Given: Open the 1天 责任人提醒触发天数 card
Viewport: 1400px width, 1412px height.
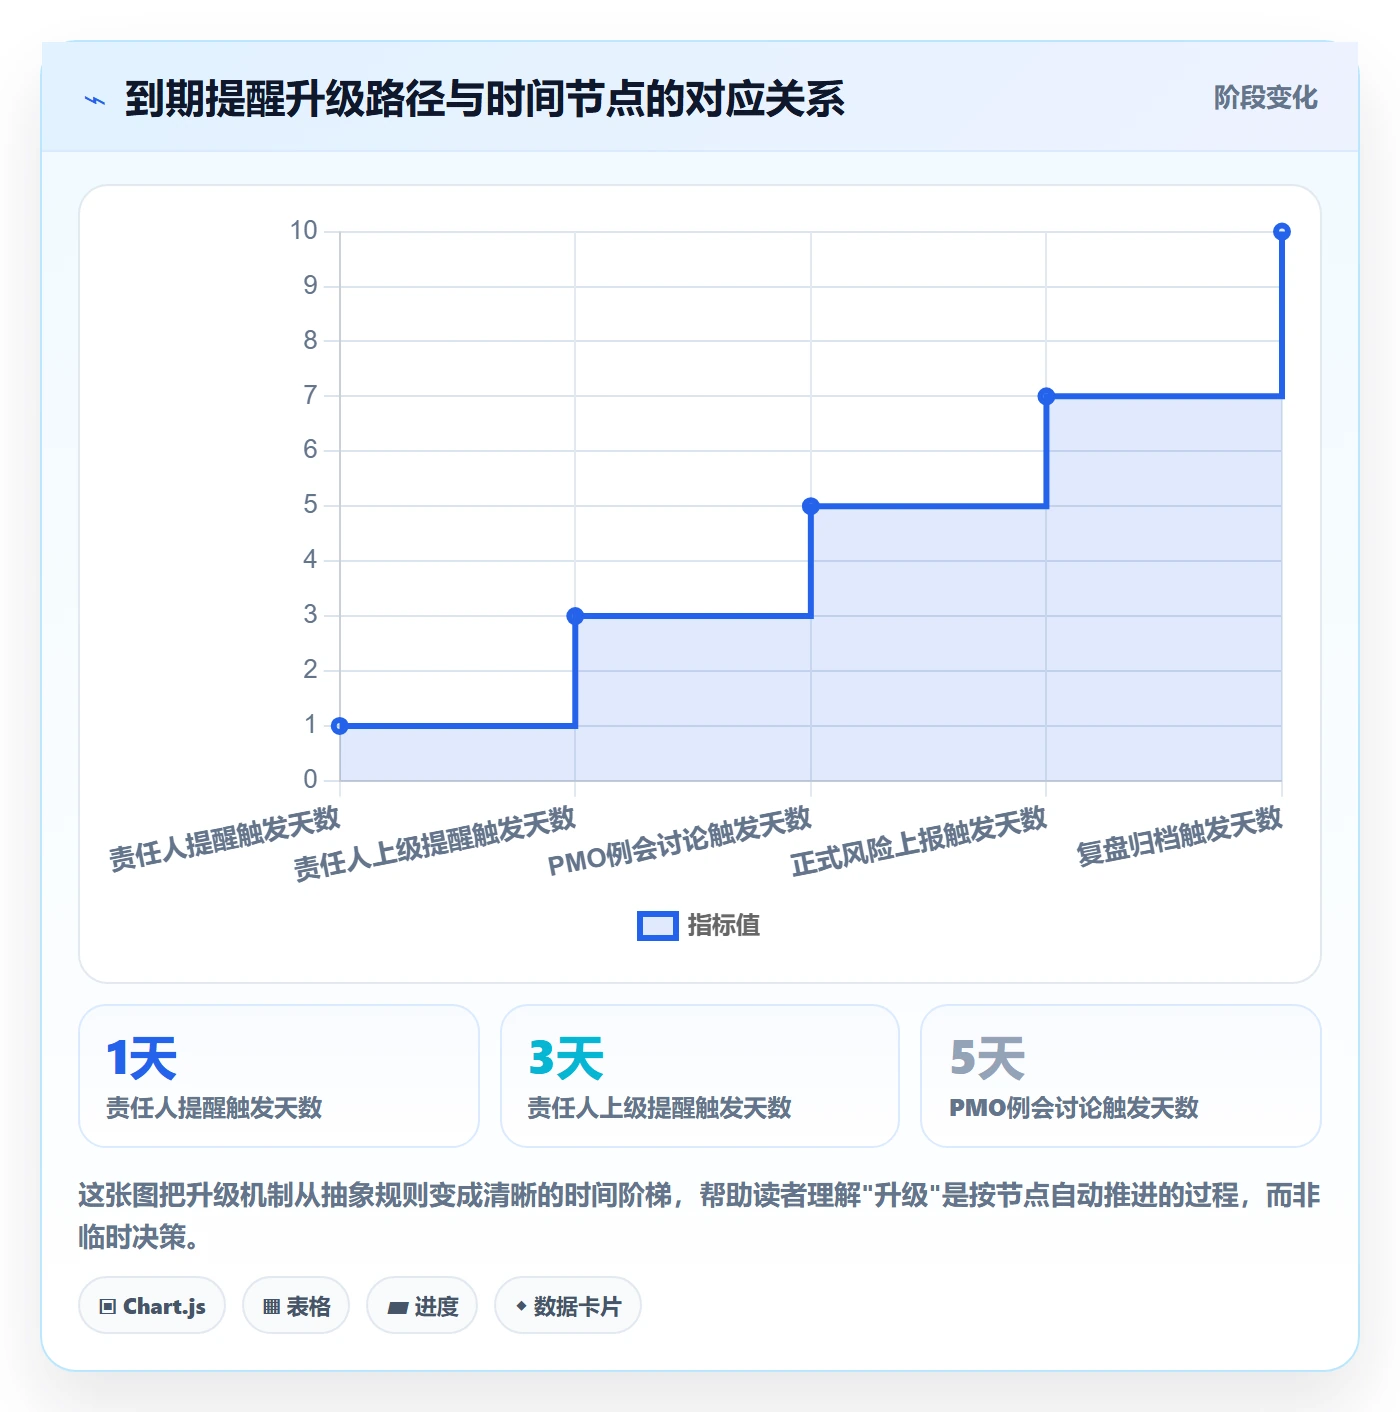Looking at the screenshot, I should 279,1076.
